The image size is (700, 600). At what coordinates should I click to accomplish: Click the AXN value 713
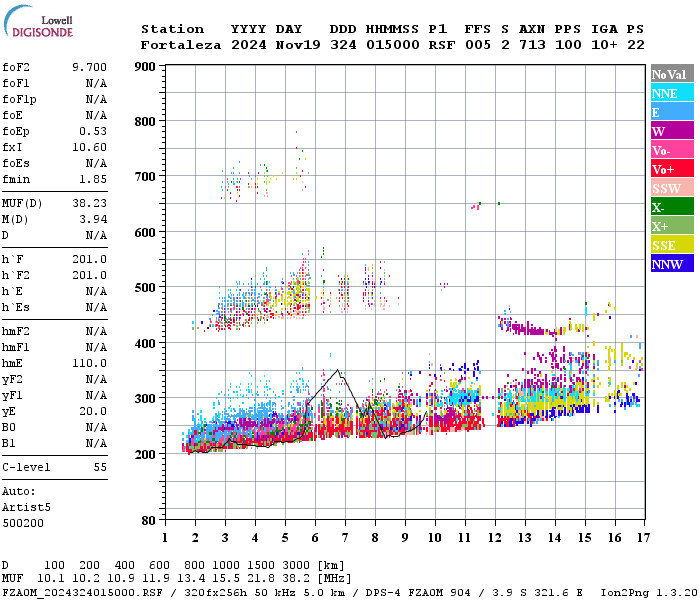click(532, 45)
